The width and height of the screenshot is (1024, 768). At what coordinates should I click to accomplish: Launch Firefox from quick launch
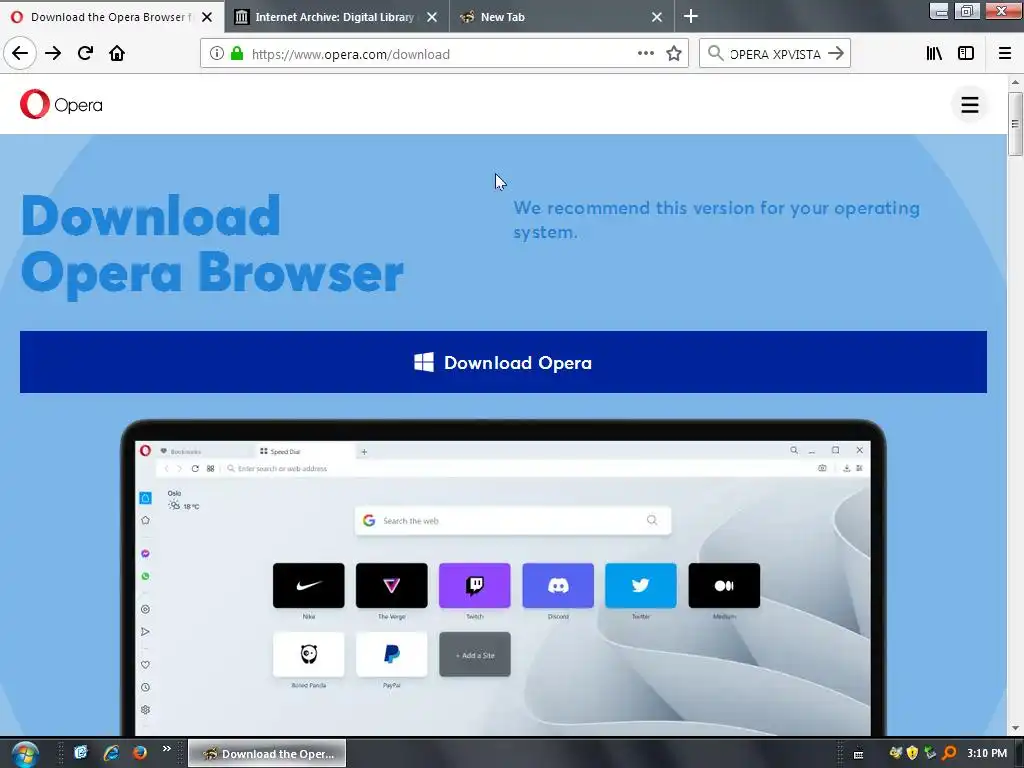pyautogui.click(x=139, y=753)
